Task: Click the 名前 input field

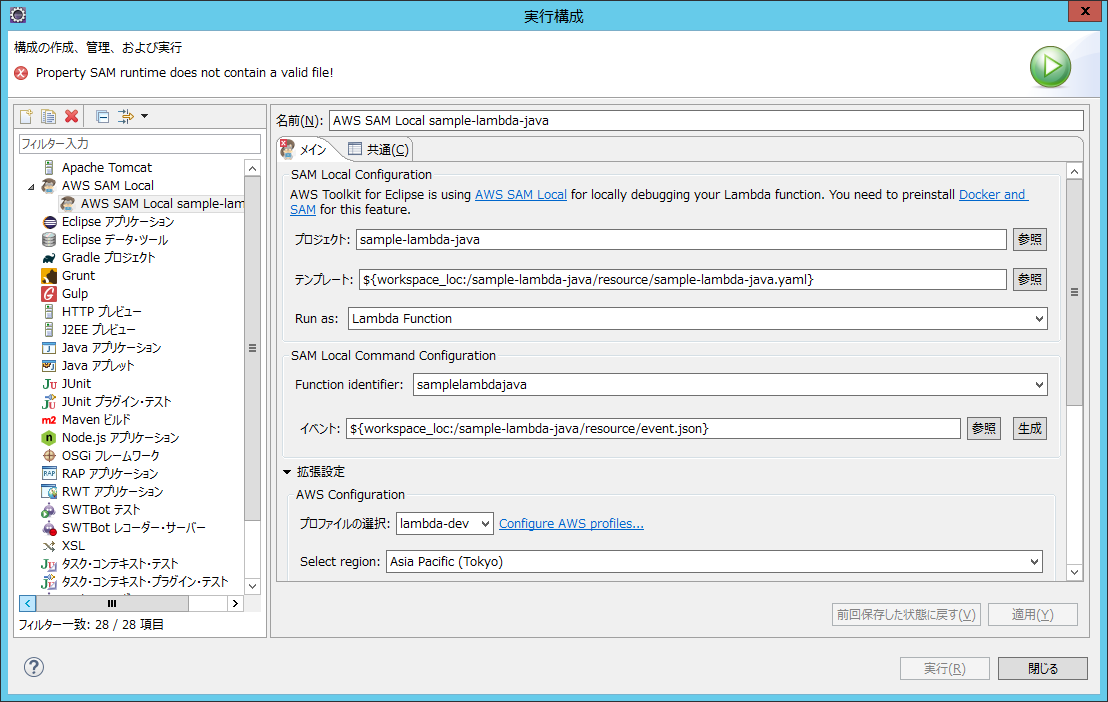Action: point(705,121)
